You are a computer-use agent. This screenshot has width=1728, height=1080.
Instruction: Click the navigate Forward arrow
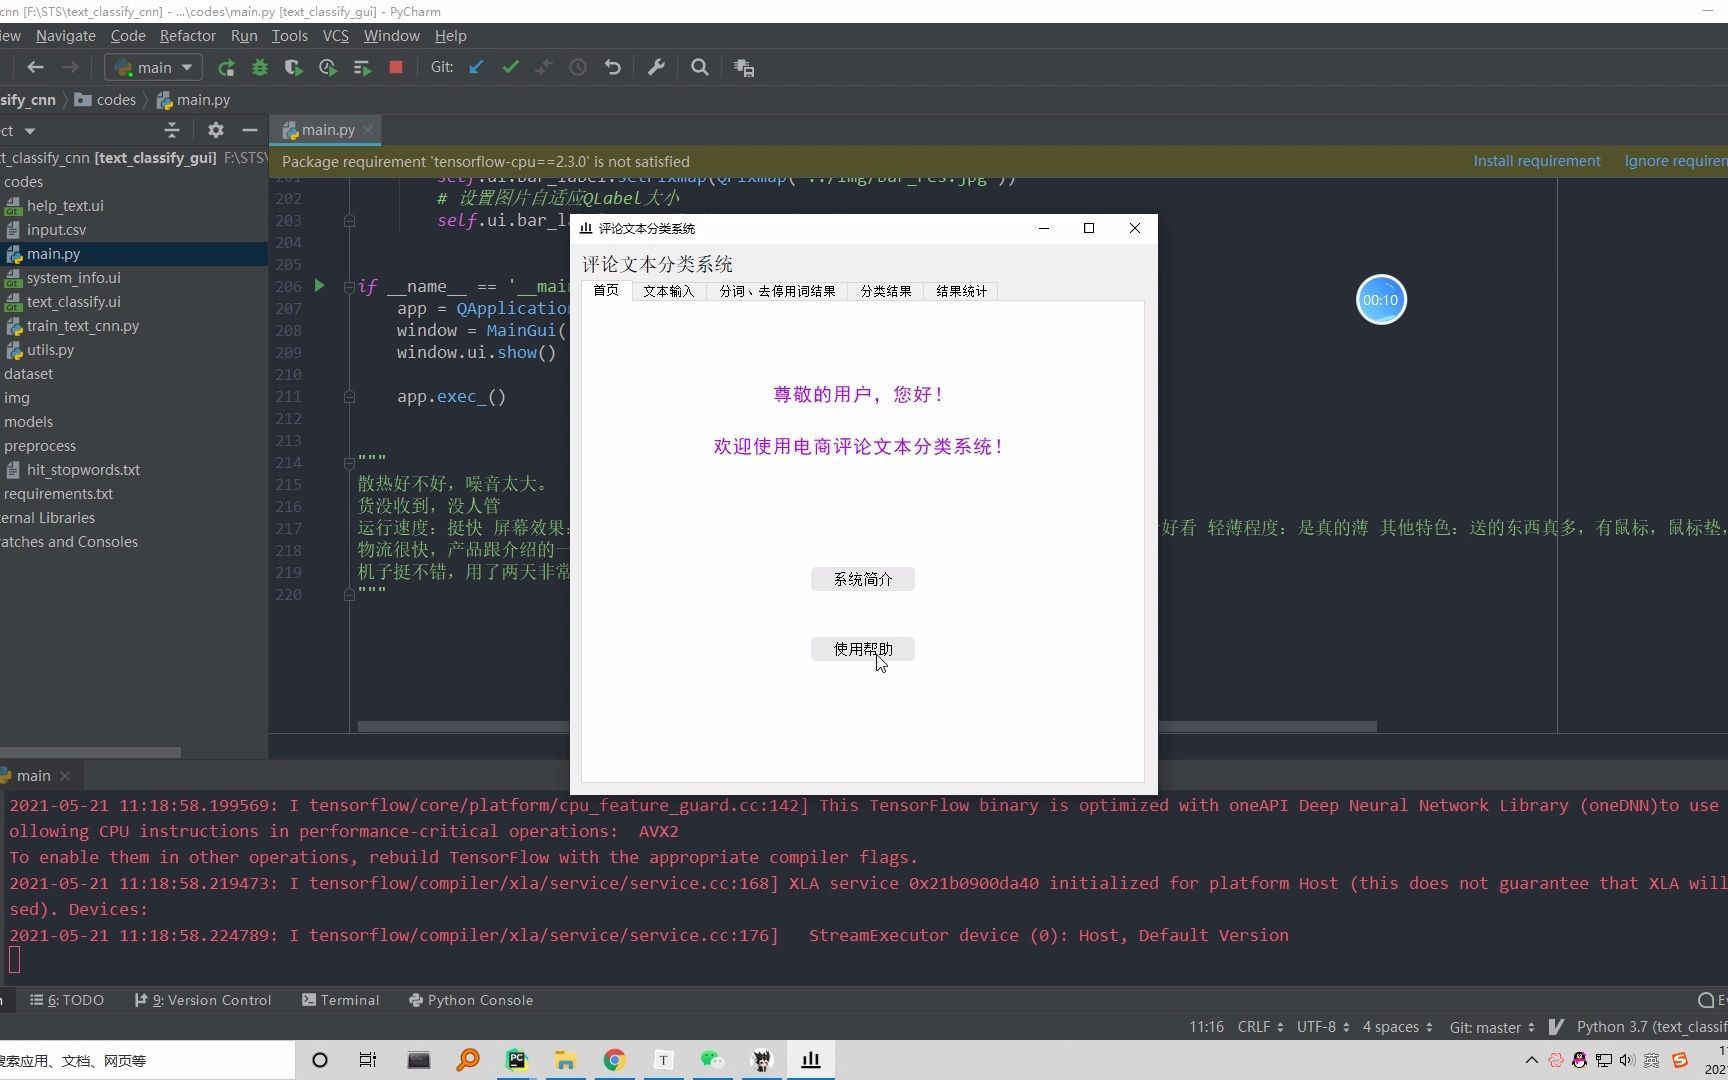coord(70,67)
